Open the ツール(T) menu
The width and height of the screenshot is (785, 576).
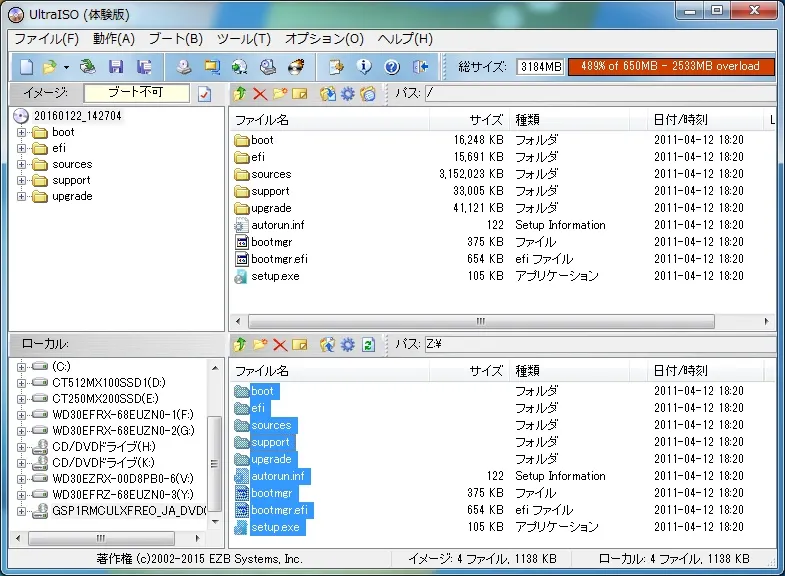tap(244, 39)
